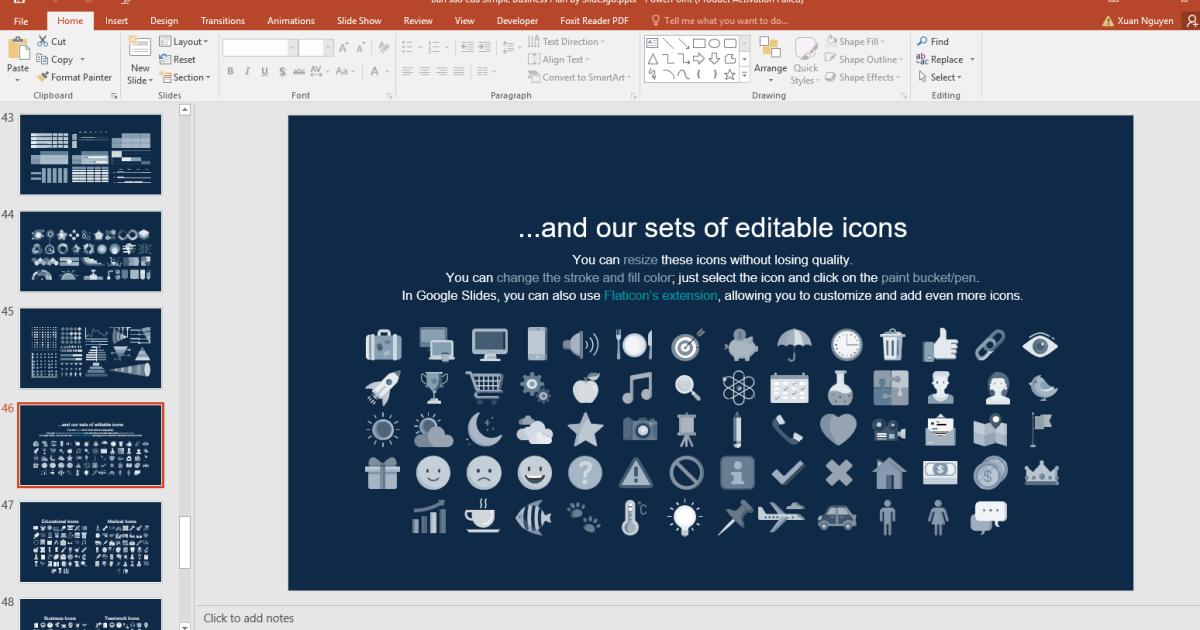Click the Cut icon in Clipboard group
This screenshot has width=1200, height=630.
pos(44,41)
